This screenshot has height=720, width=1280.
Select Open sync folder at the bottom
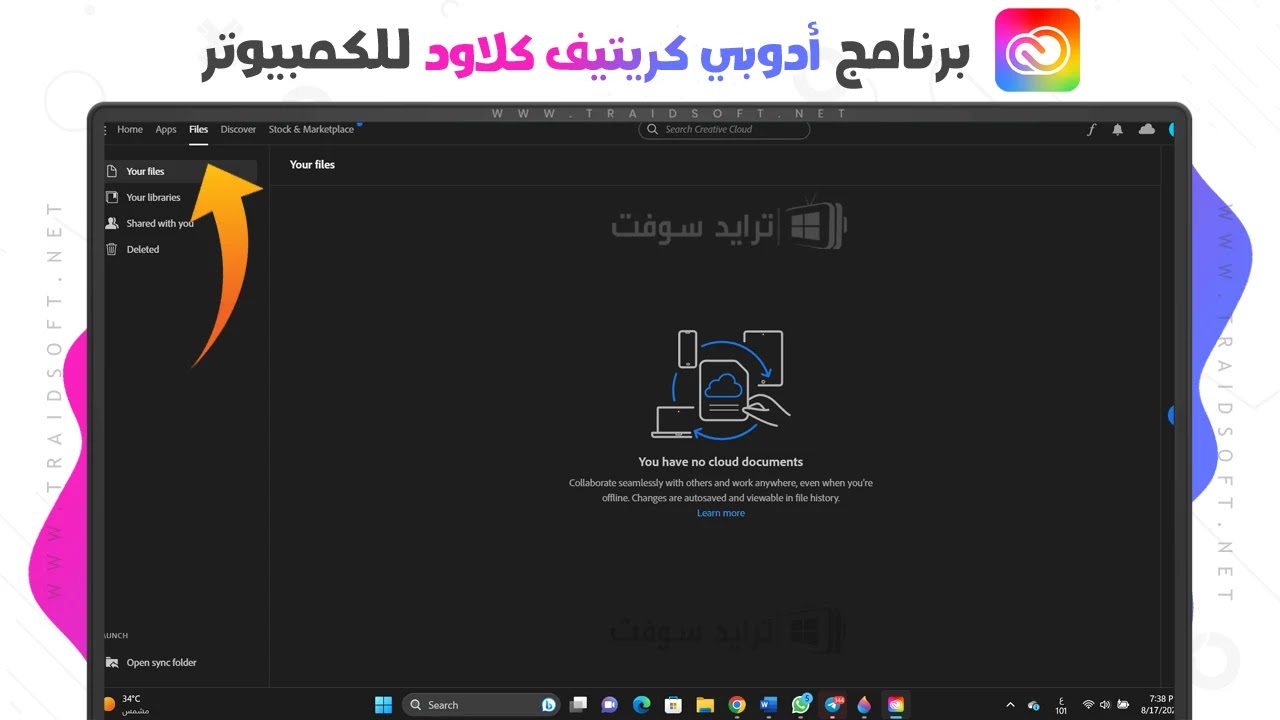tap(160, 662)
